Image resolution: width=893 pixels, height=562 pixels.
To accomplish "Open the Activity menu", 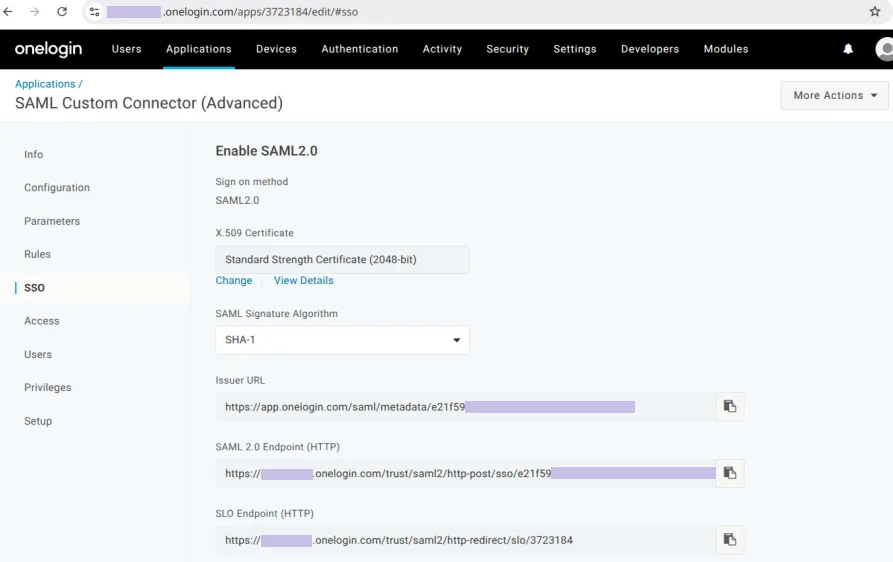I will tap(442, 49).
